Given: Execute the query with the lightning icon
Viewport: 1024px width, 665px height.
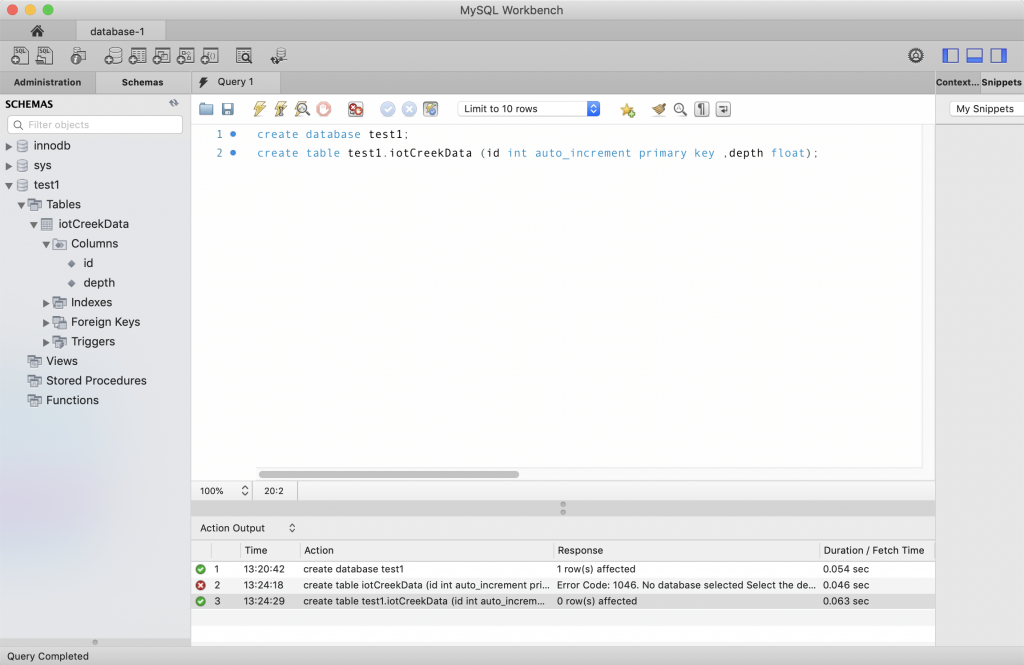Looking at the screenshot, I should coord(259,109).
